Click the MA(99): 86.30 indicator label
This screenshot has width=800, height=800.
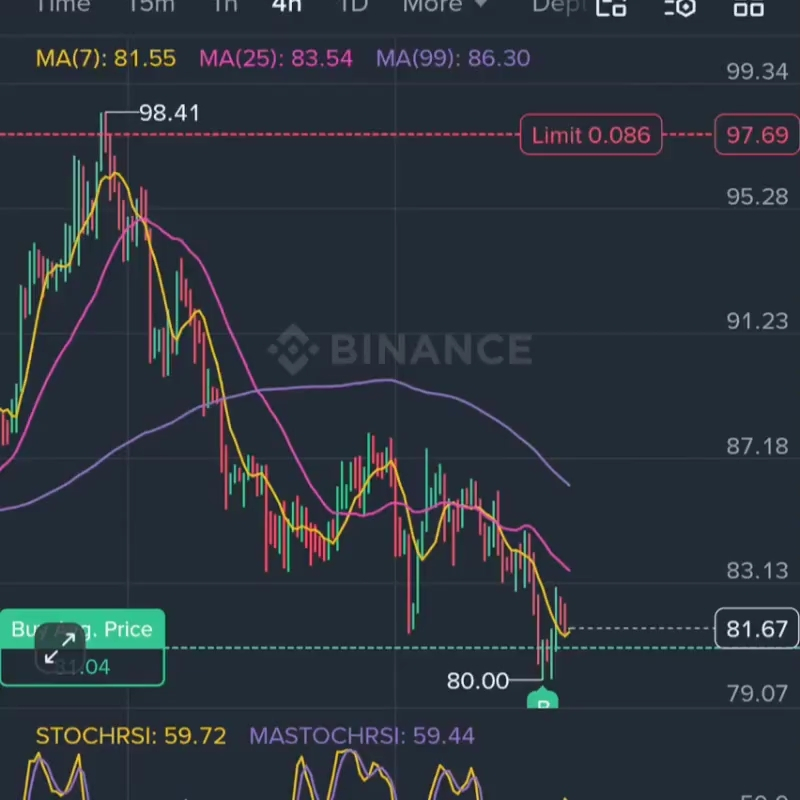pyautogui.click(x=453, y=58)
